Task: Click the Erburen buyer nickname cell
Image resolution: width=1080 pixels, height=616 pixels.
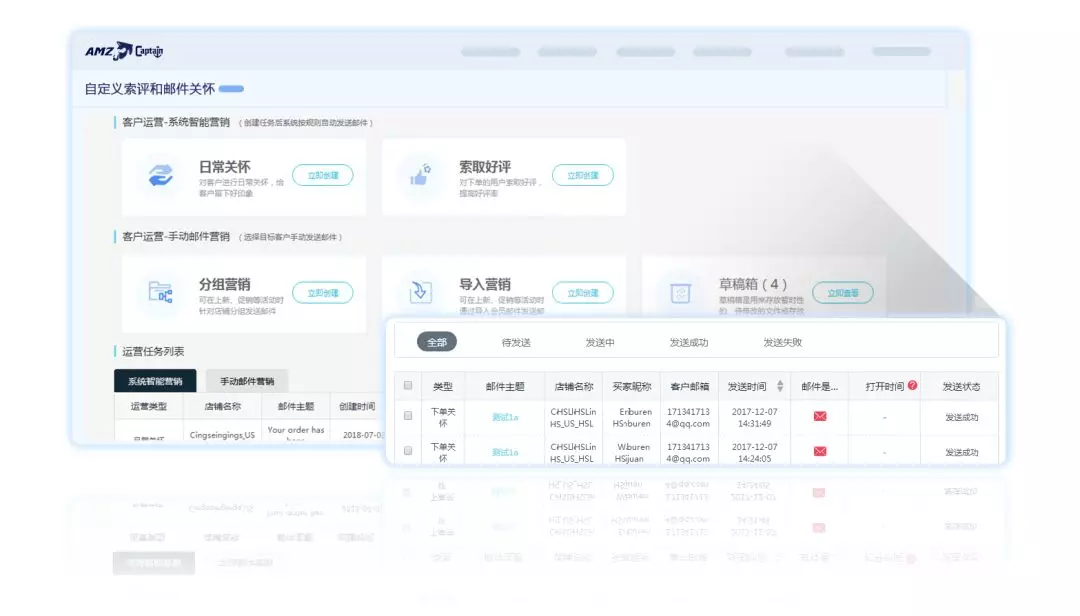Action: pyautogui.click(x=632, y=418)
